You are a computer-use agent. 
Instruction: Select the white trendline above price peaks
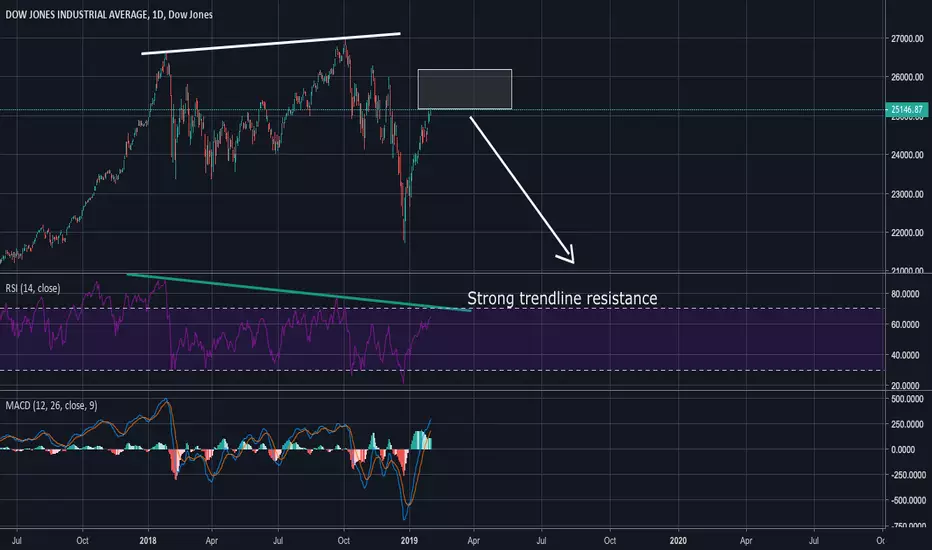pos(270,44)
